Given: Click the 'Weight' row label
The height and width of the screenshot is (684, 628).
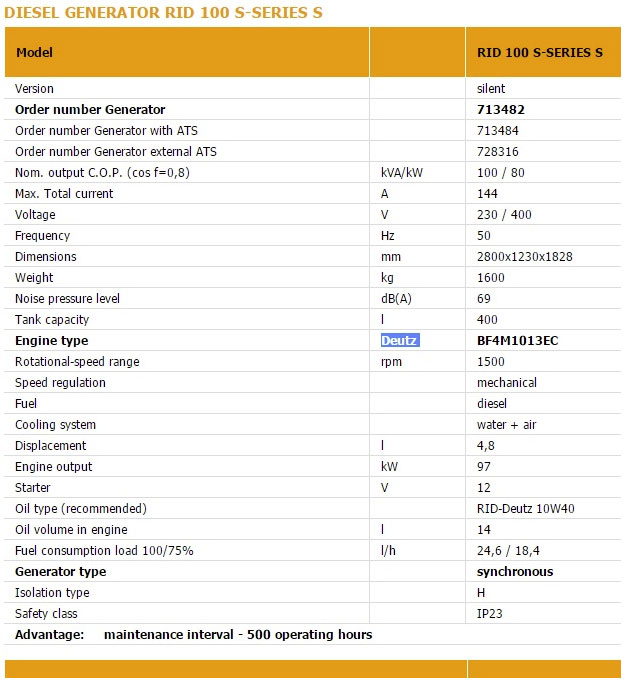Looking at the screenshot, I should pos(34,277).
